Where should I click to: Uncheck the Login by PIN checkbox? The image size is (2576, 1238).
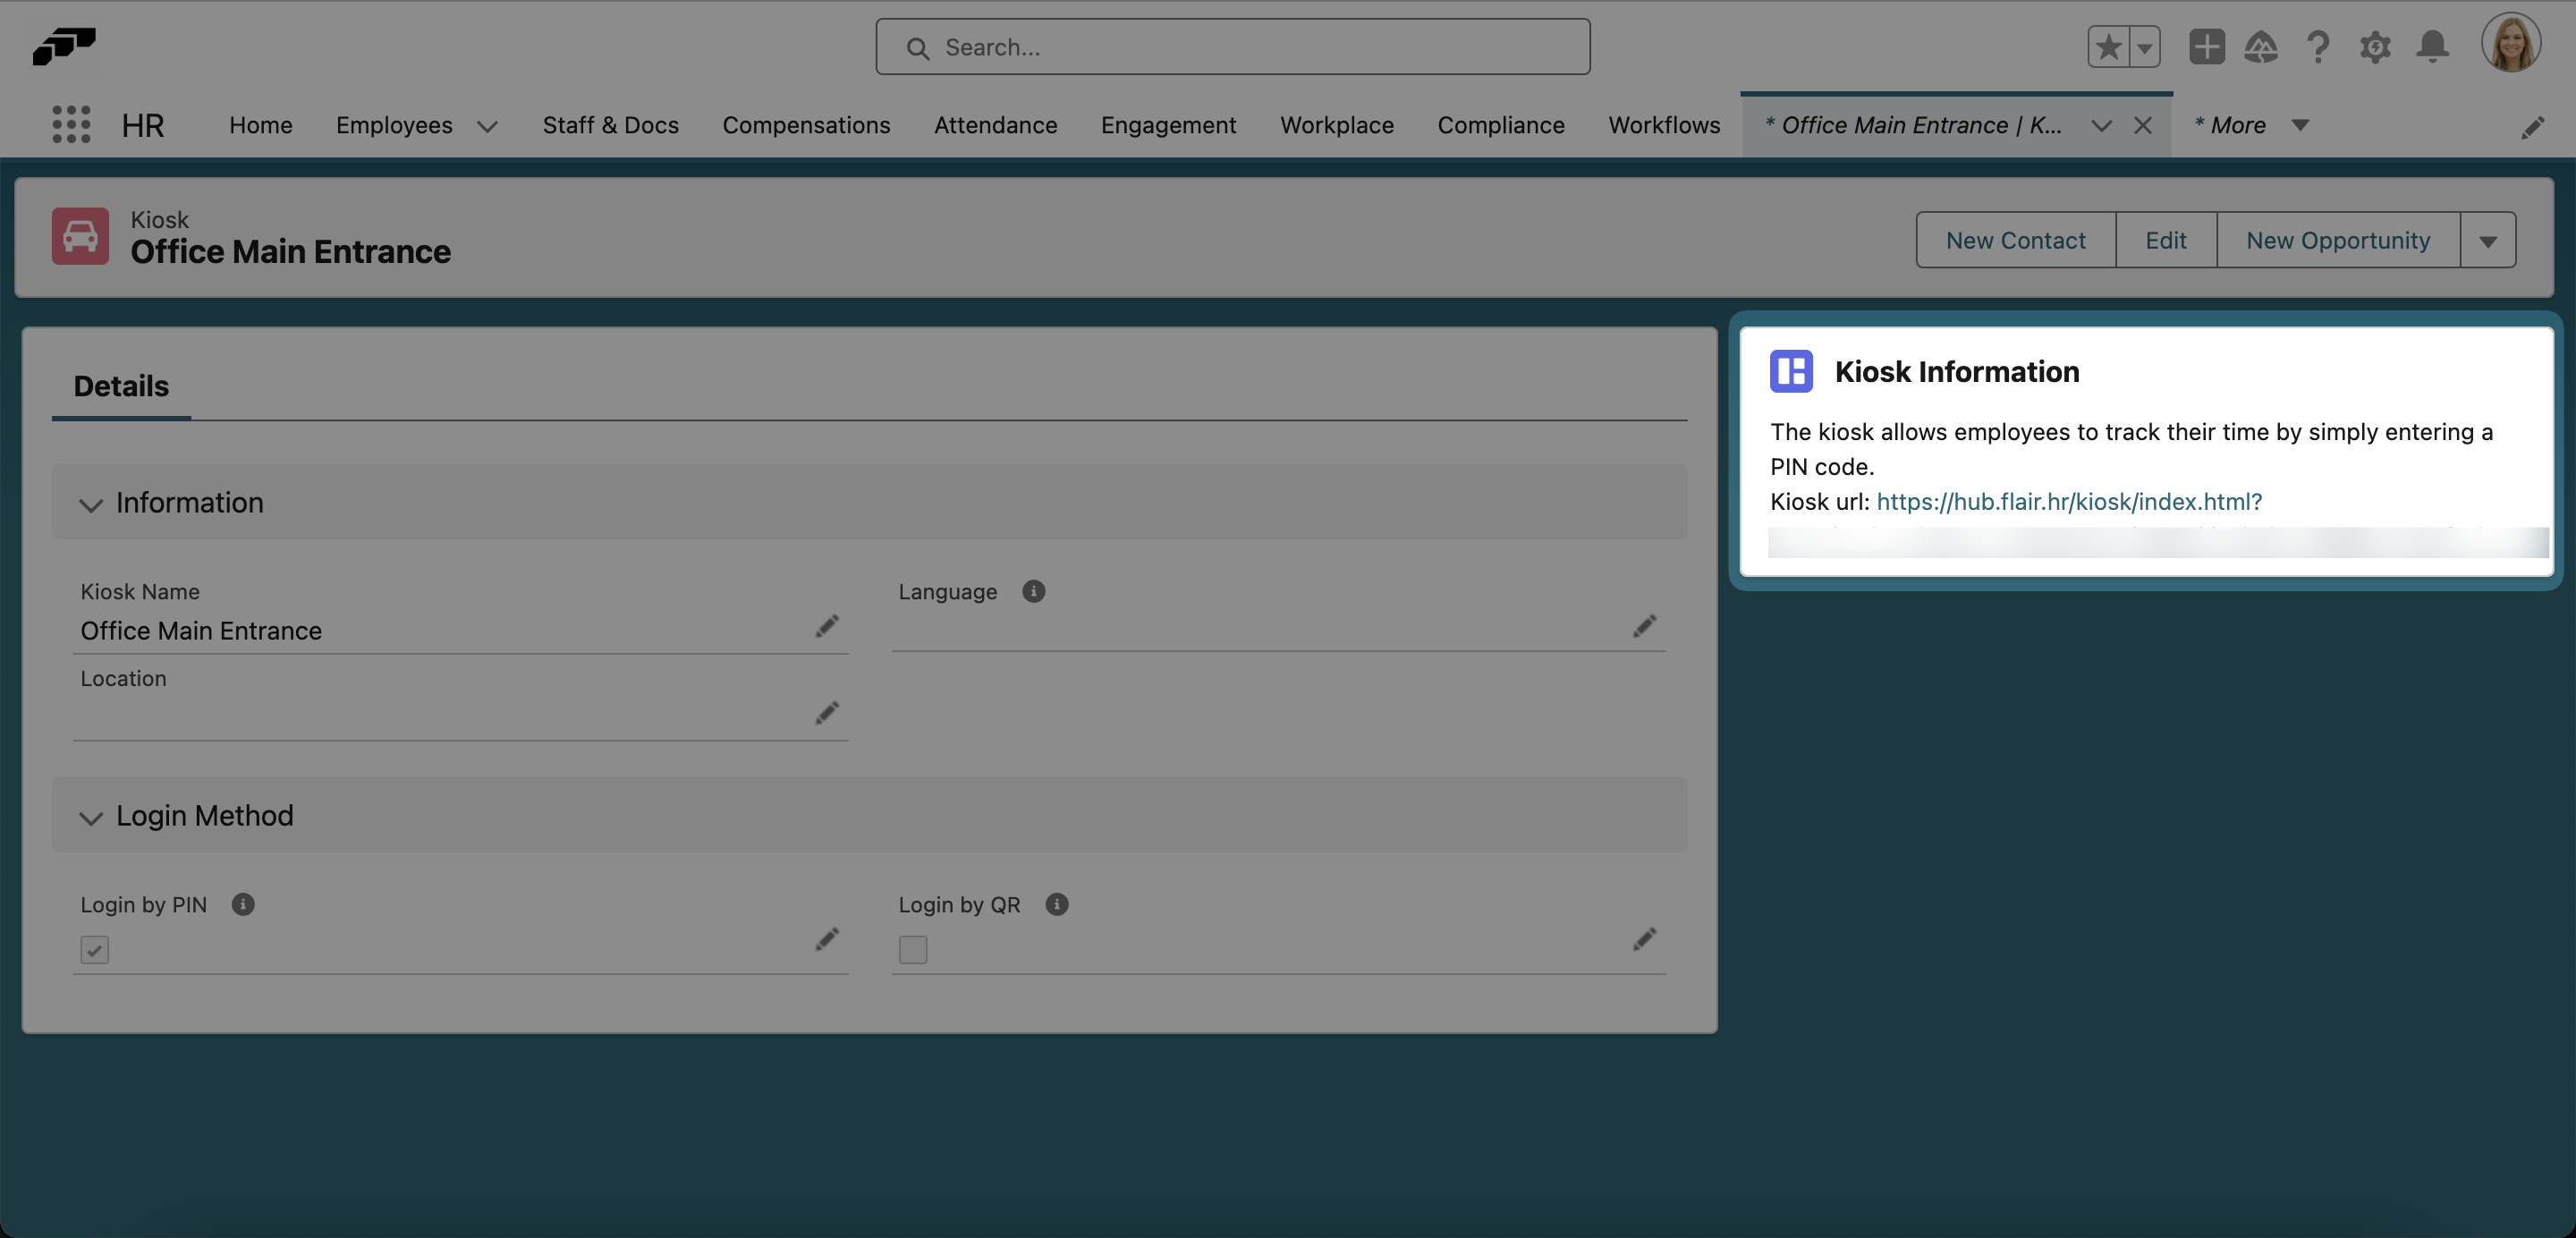[95, 949]
